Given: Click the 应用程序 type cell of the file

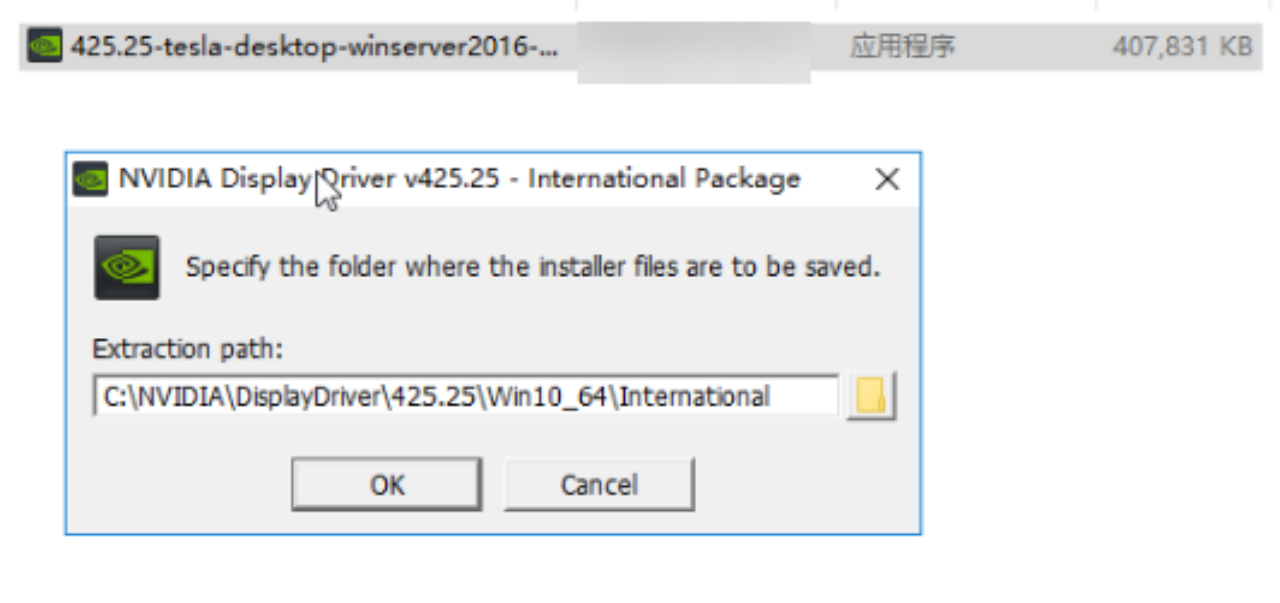Looking at the screenshot, I should click(903, 46).
